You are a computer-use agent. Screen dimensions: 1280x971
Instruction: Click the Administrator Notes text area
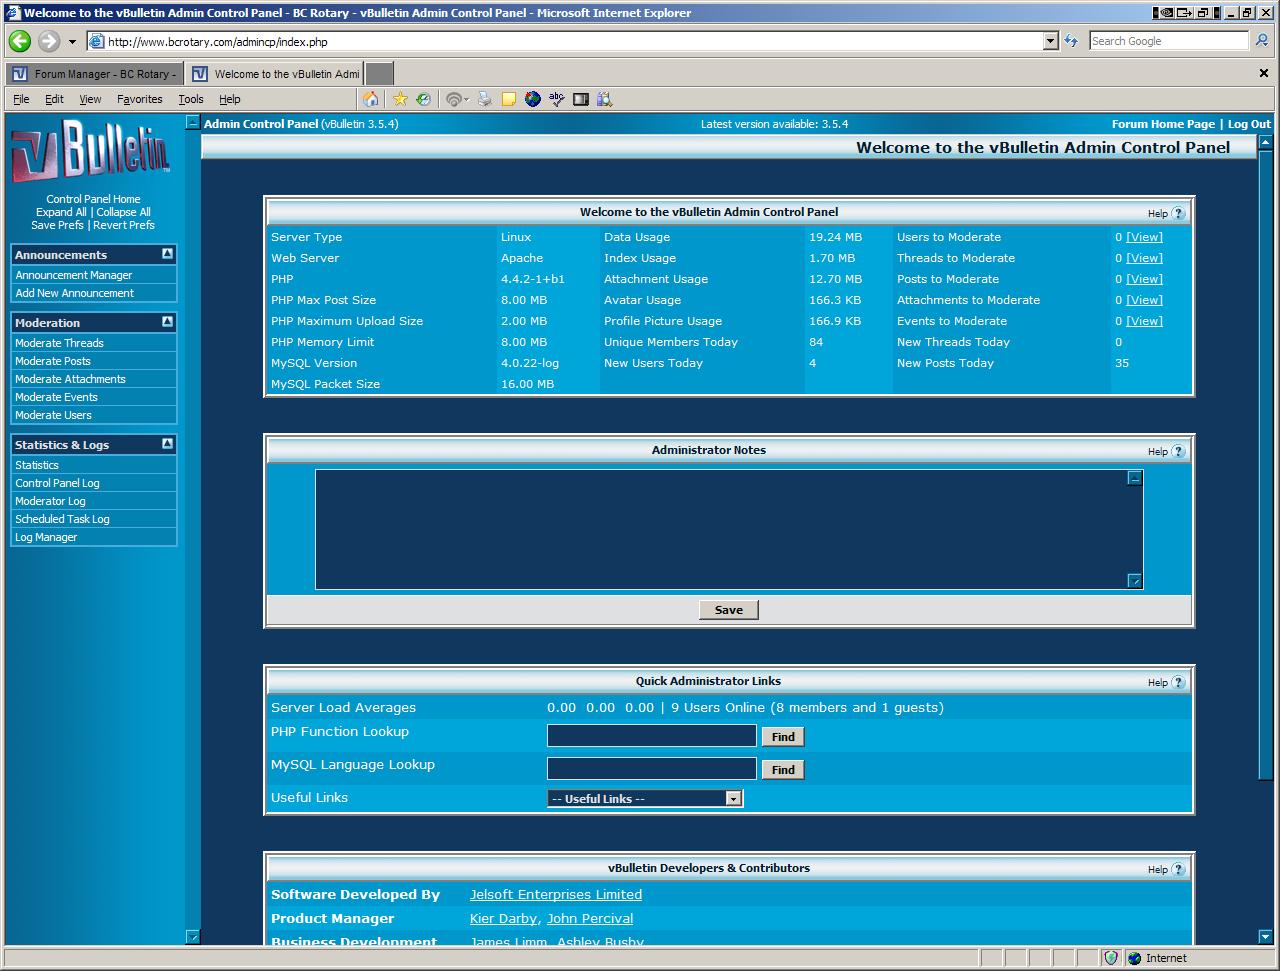pyautogui.click(x=729, y=529)
